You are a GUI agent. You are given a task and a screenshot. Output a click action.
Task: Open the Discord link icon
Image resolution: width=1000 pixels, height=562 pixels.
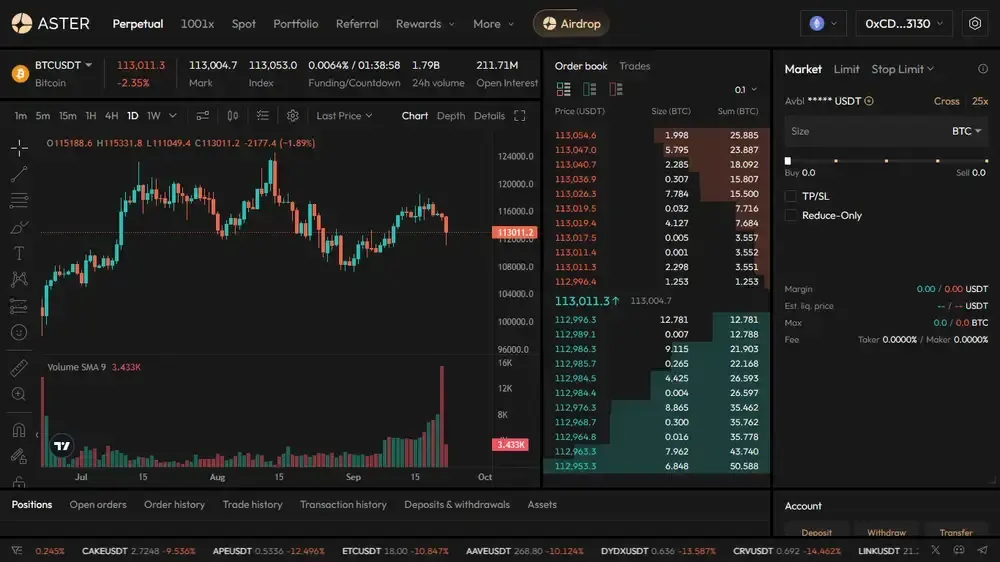959,550
